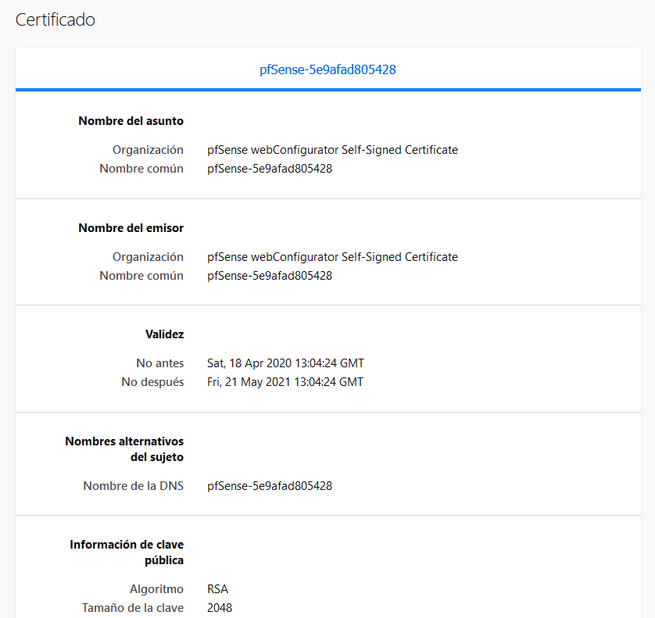Click Nombre común value under Nombre del asunto

(270, 168)
